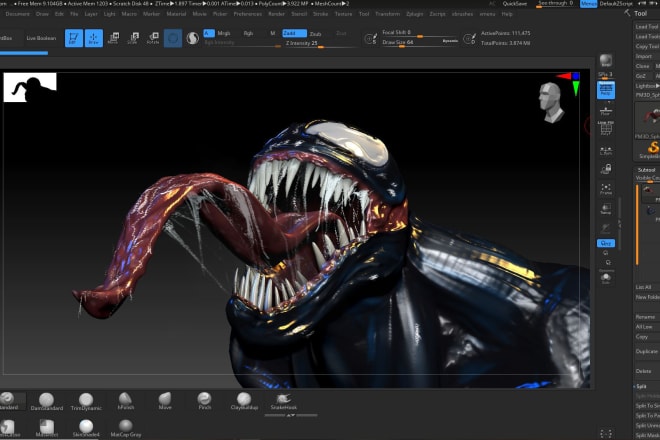Expand the Subtool section
This screenshot has width=660, height=440.
click(647, 170)
